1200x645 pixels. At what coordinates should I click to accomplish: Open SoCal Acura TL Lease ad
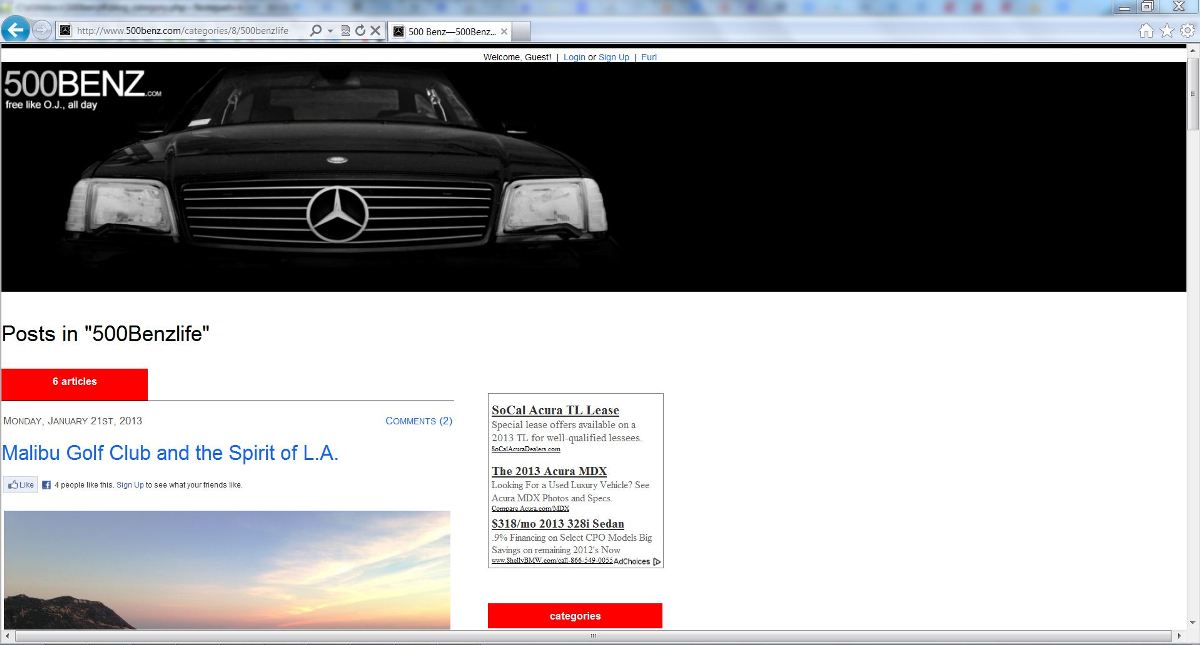(555, 410)
